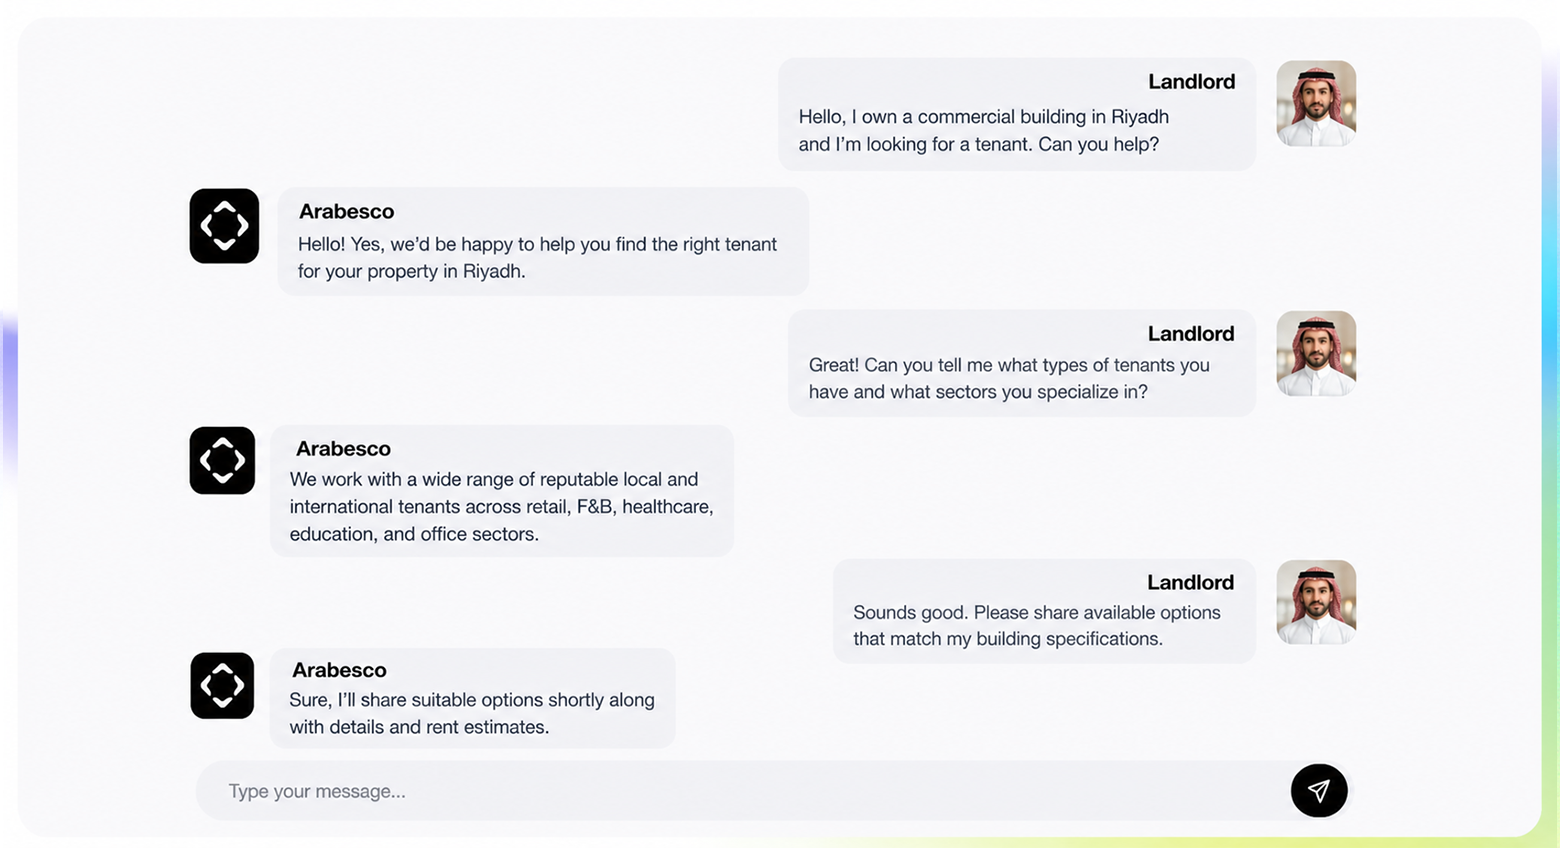Click Landlord avatar beside the Riyadh building message
Image resolution: width=1560 pixels, height=848 pixels.
1316,104
